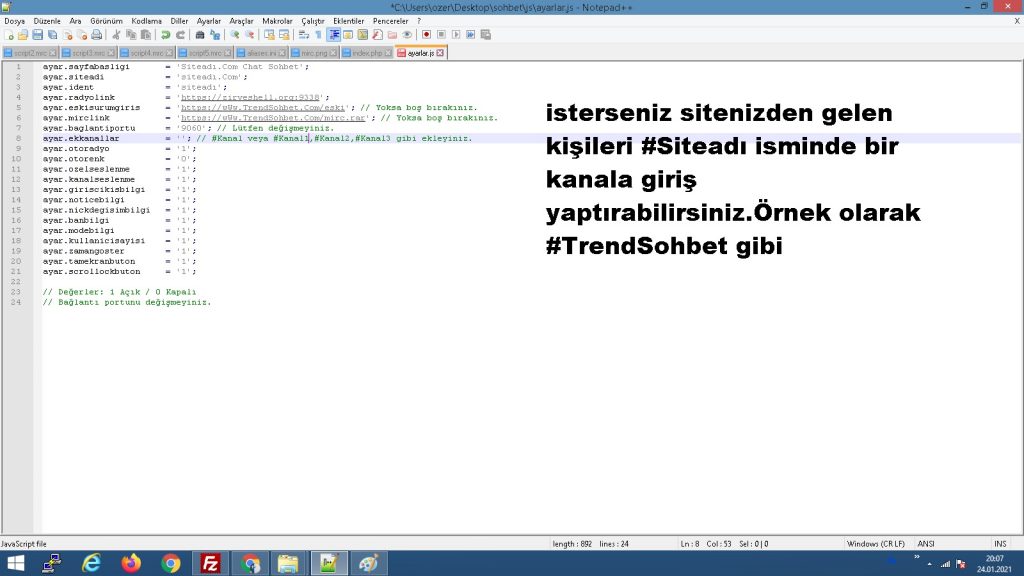
Task: Switch to the script2.mrc tab
Action: tap(30, 53)
